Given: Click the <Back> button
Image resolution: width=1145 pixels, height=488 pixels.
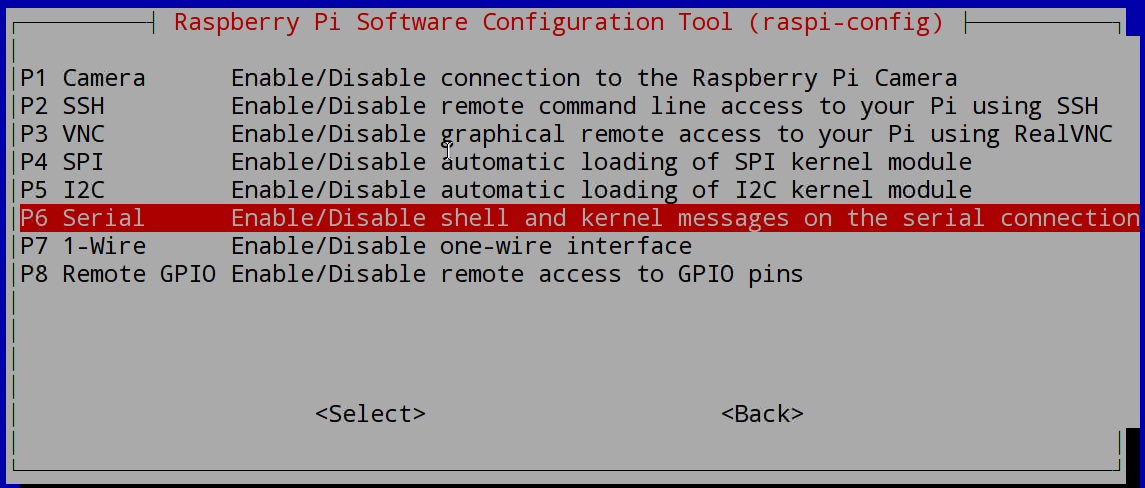Looking at the screenshot, I should (x=762, y=413).
